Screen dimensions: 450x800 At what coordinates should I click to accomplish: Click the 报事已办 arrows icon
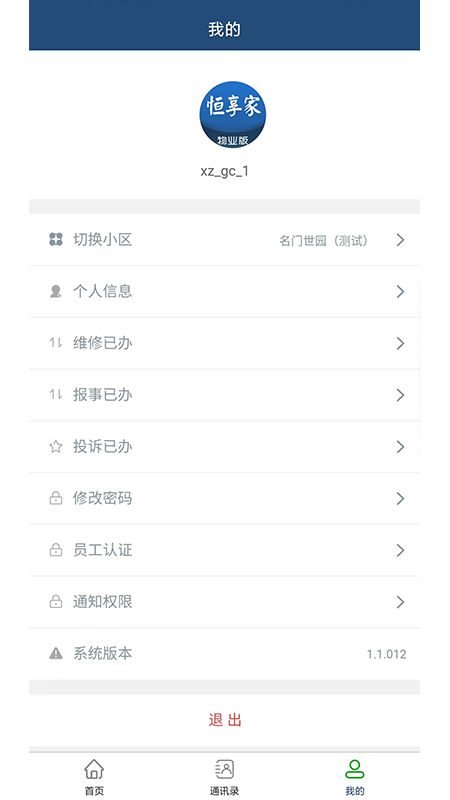[x=56, y=395]
